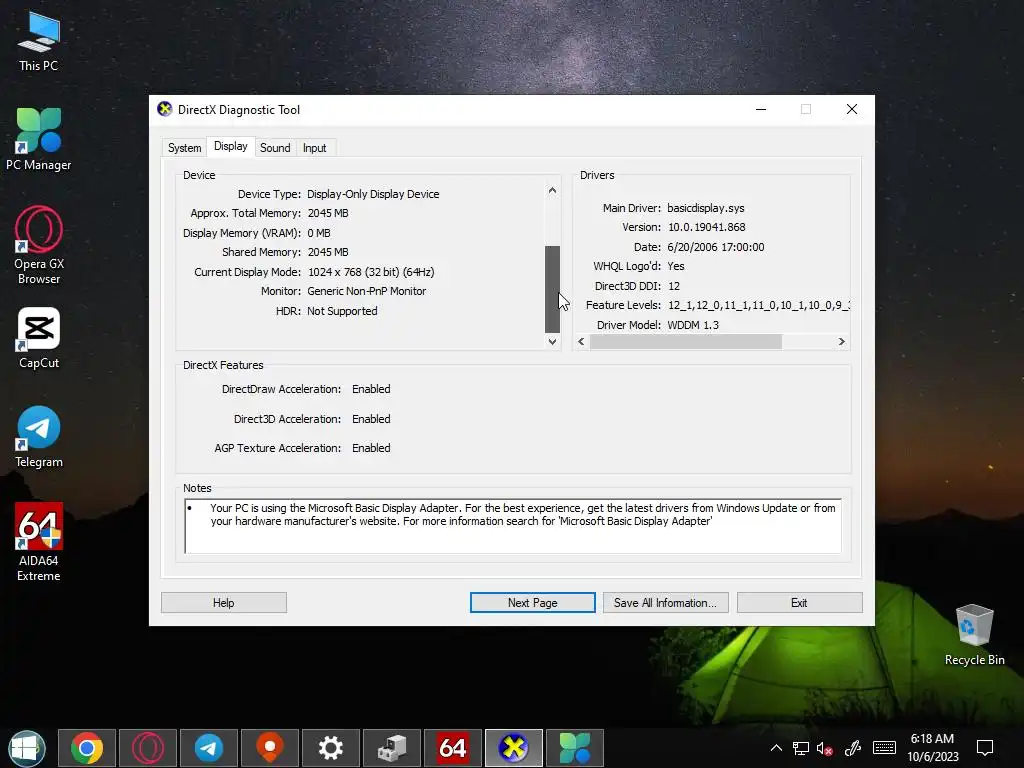Screen dimensions: 1024x768
Task: Open AIDA64 from the taskbar
Action: coord(453,748)
